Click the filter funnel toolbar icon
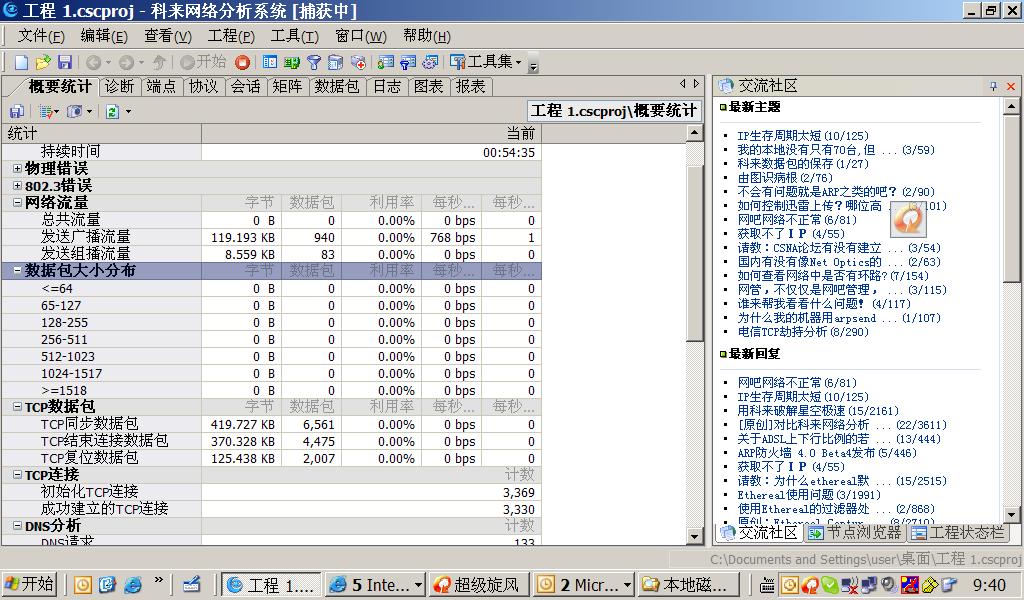1024x600 pixels. tap(314, 62)
